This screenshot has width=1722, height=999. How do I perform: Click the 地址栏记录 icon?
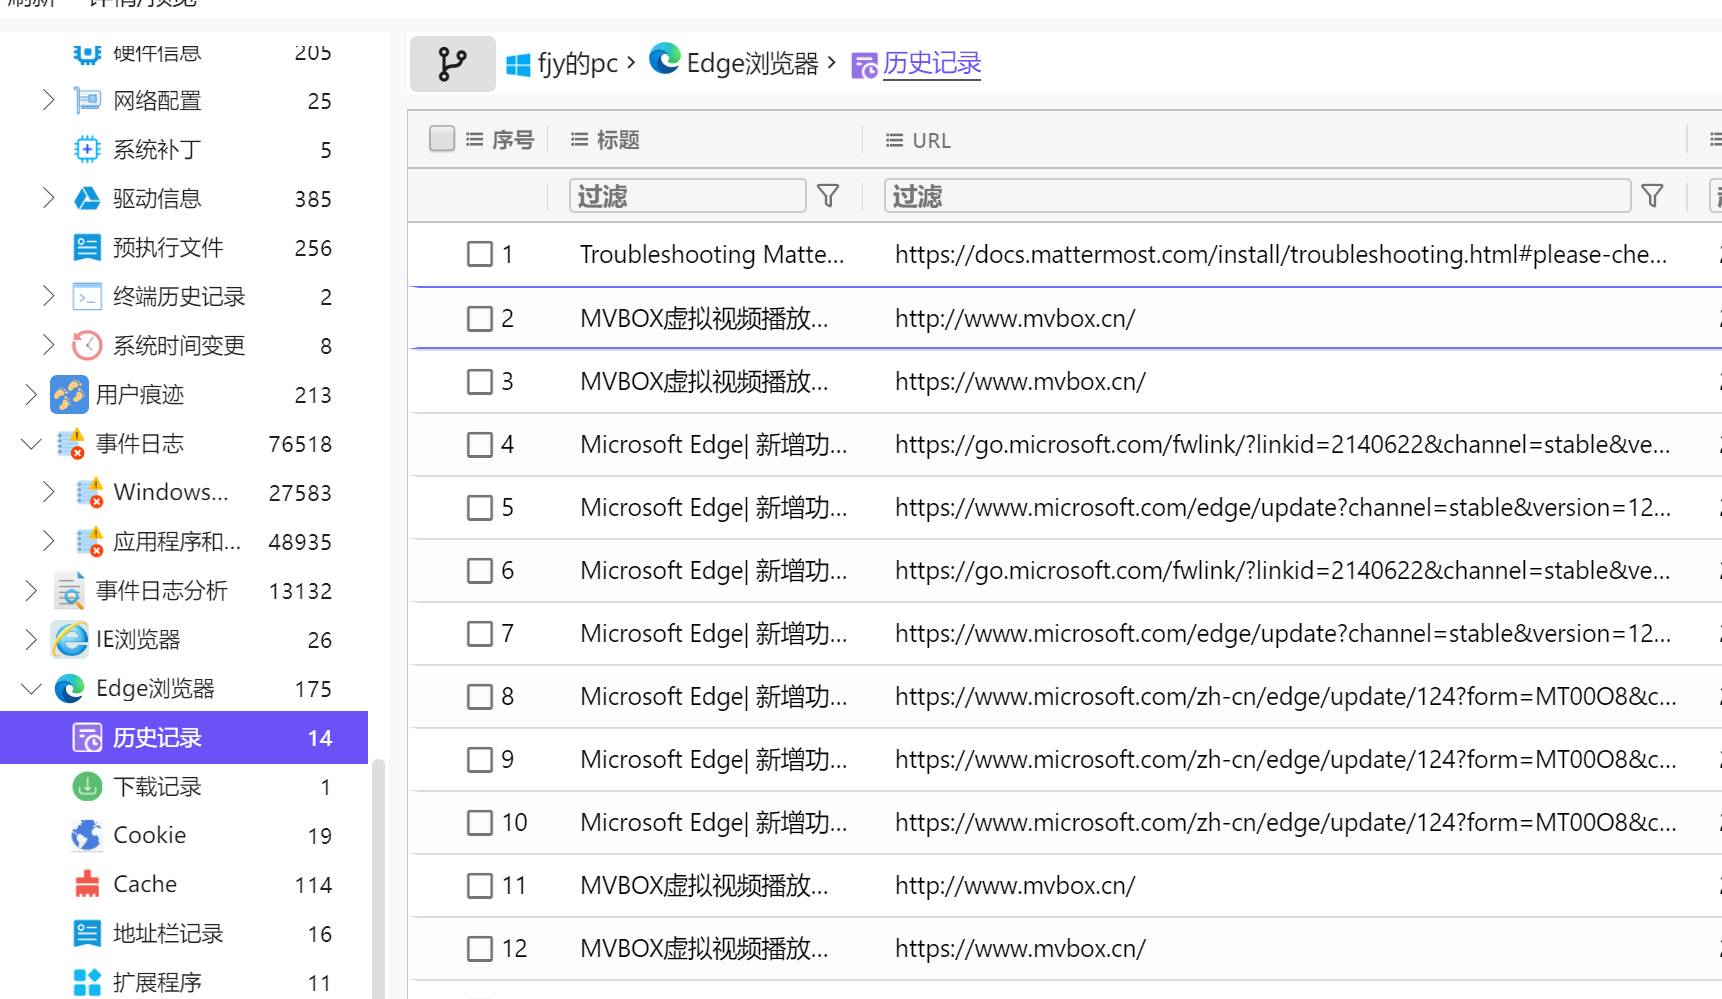(x=87, y=933)
